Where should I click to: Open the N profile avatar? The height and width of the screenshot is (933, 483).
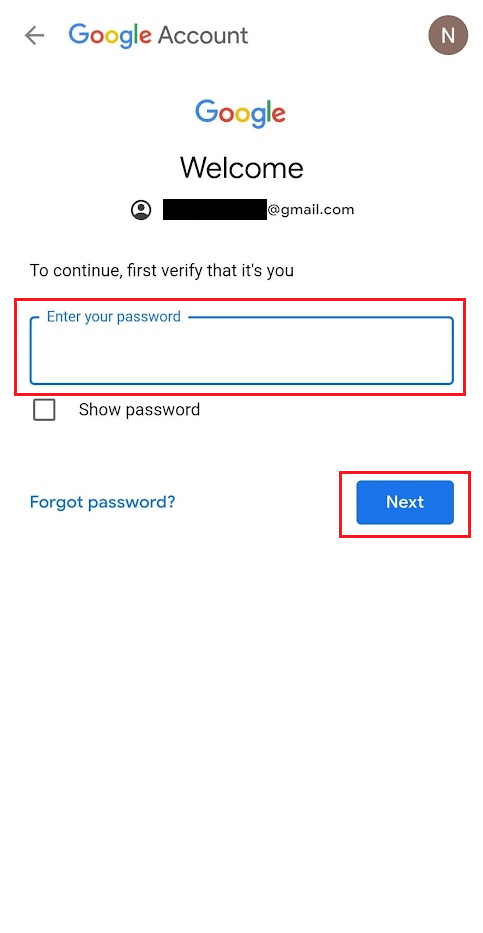coord(448,35)
